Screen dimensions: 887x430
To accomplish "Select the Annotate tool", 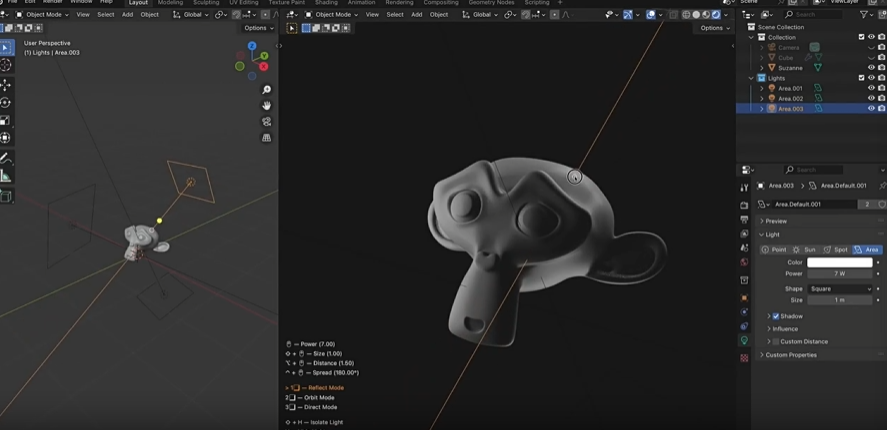I will 6,158.
